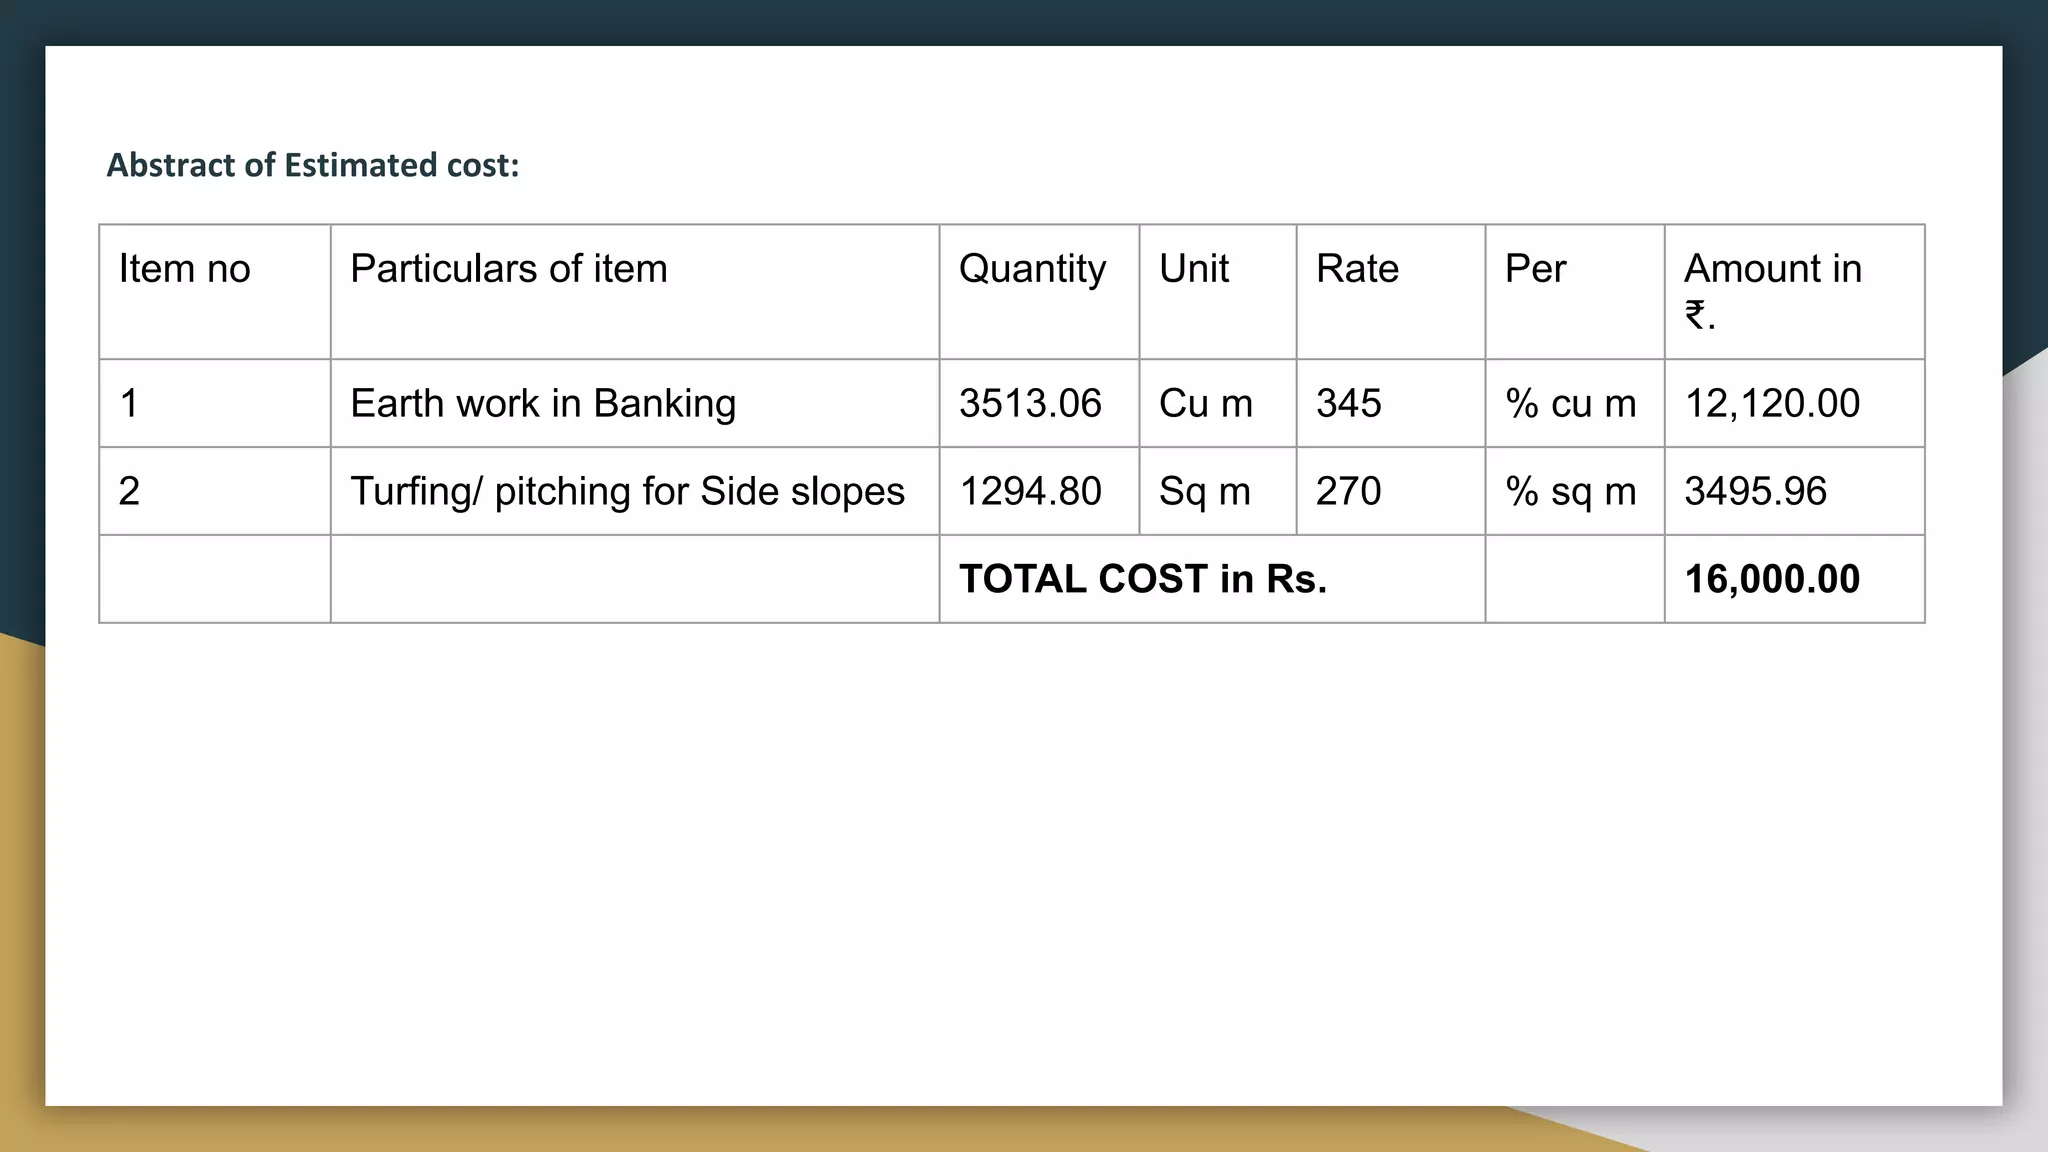2048x1152 pixels.
Task: Click the 'TOTAL COST in Rs.' cell
Action: point(1143,580)
